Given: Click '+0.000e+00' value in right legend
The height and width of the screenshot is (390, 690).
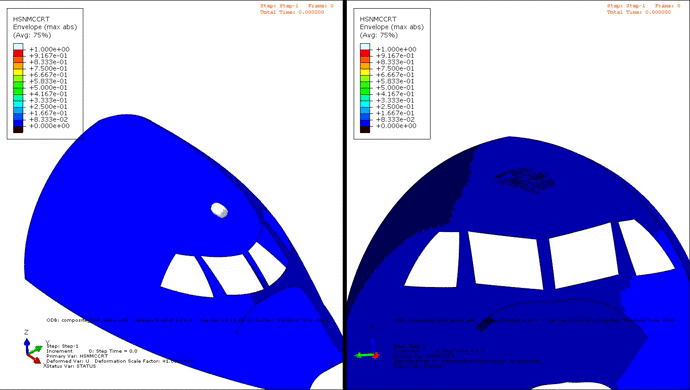Looking at the screenshot, I should [x=396, y=126].
